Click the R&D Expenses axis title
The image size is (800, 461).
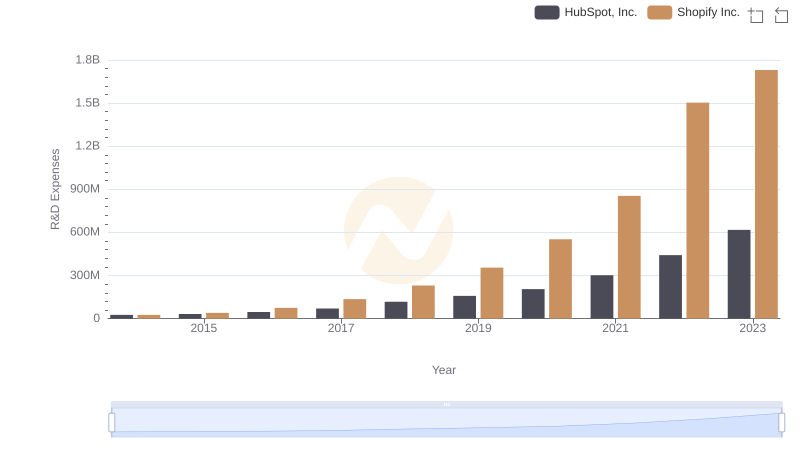coord(55,189)
